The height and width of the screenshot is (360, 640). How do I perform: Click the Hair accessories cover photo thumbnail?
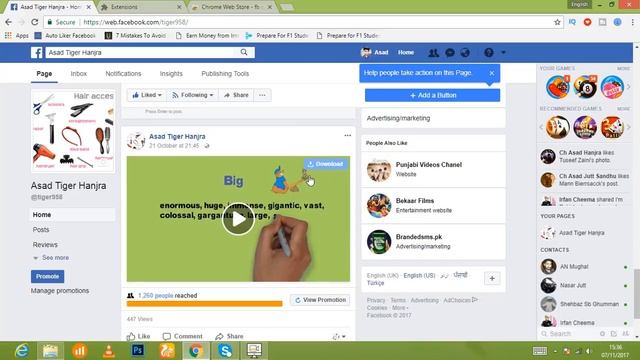pos(73,131)
